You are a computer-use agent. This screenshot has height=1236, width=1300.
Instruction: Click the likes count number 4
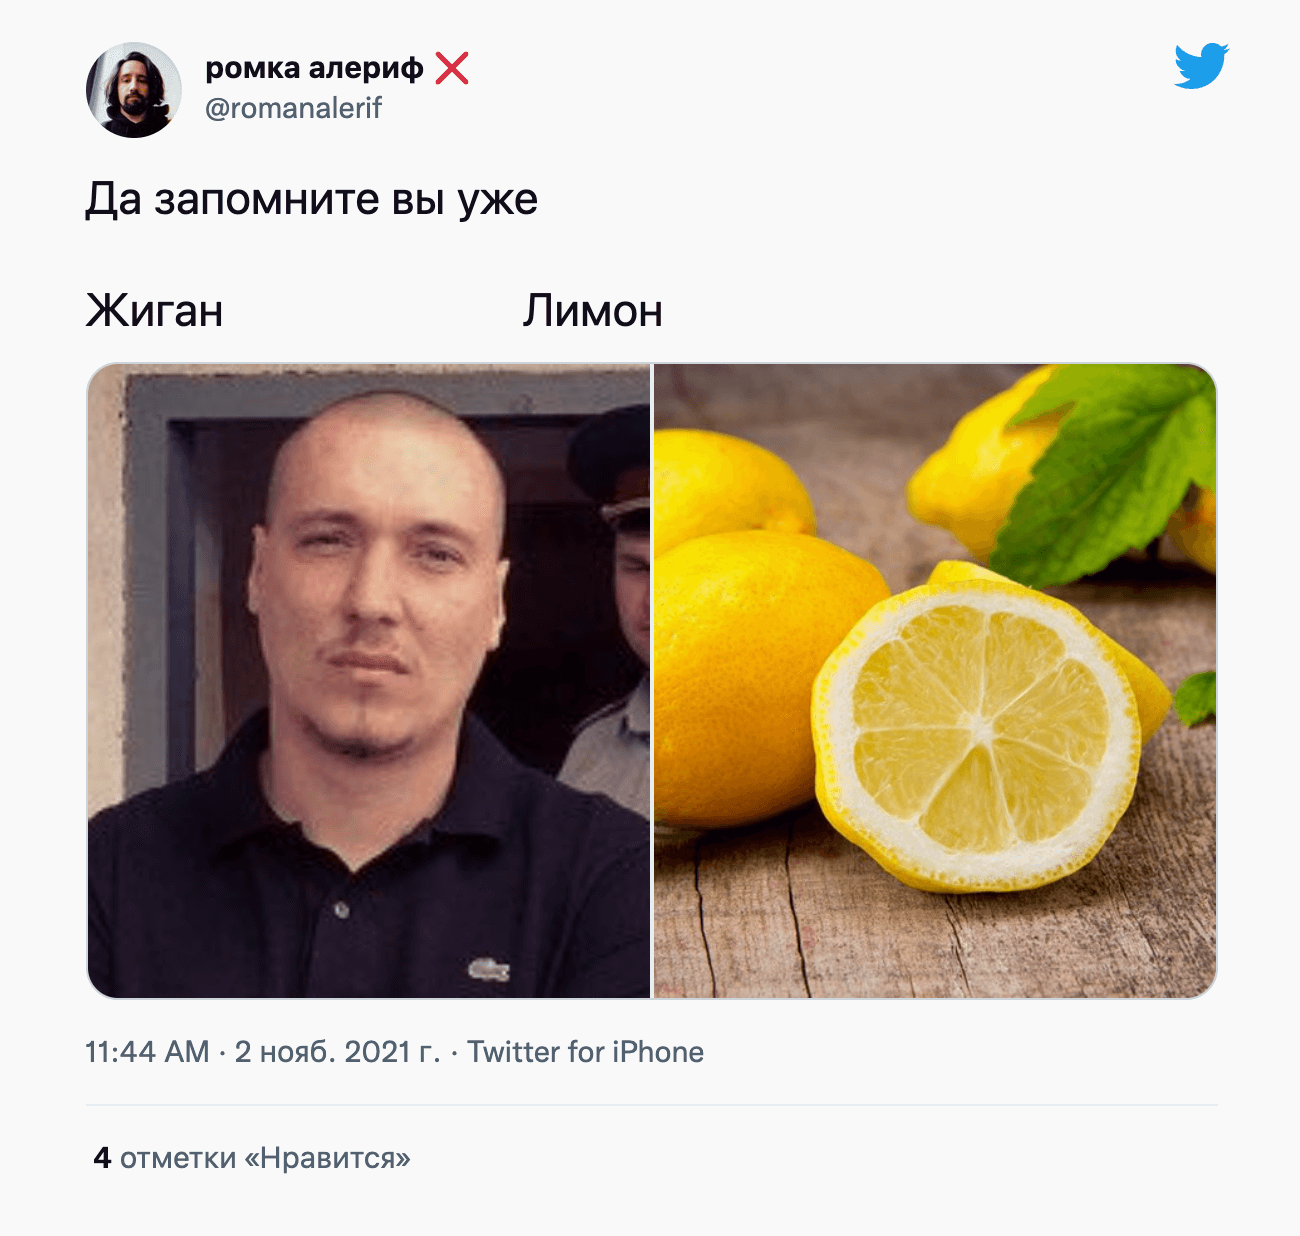[x=102, y=1158]
